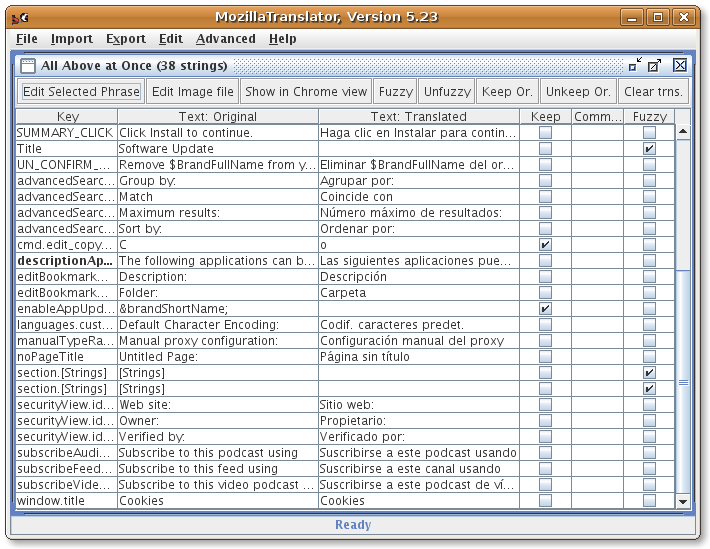Toggle Keep checkbox for subscribeFeed row
The height and width of the screenshot is (549, 710).
pyautogui.click(x=545, y=468)
